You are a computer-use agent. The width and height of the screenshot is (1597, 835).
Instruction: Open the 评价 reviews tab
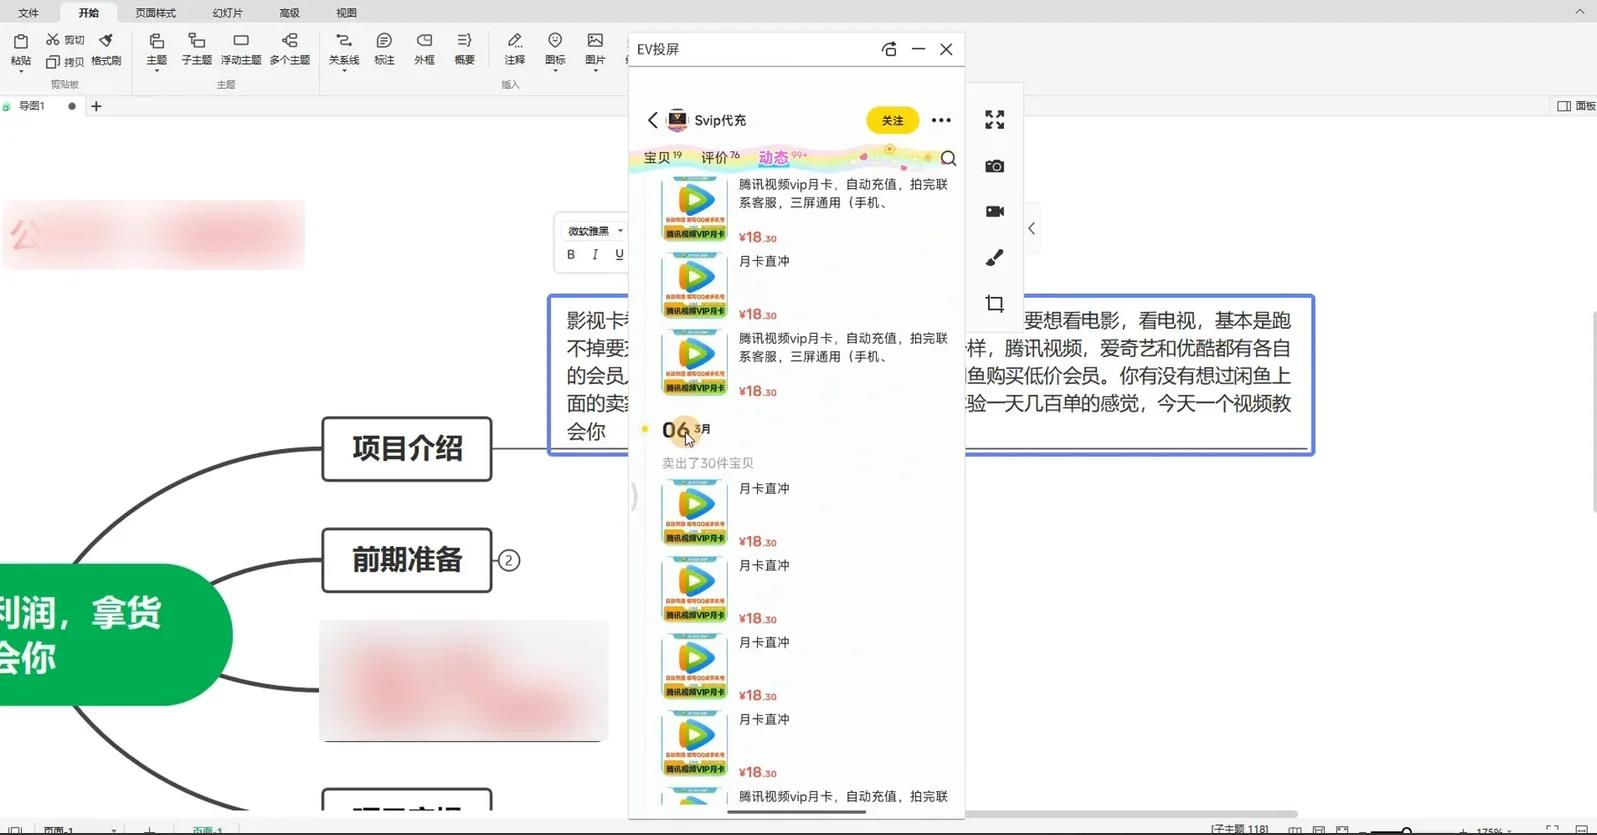[720, 157]
